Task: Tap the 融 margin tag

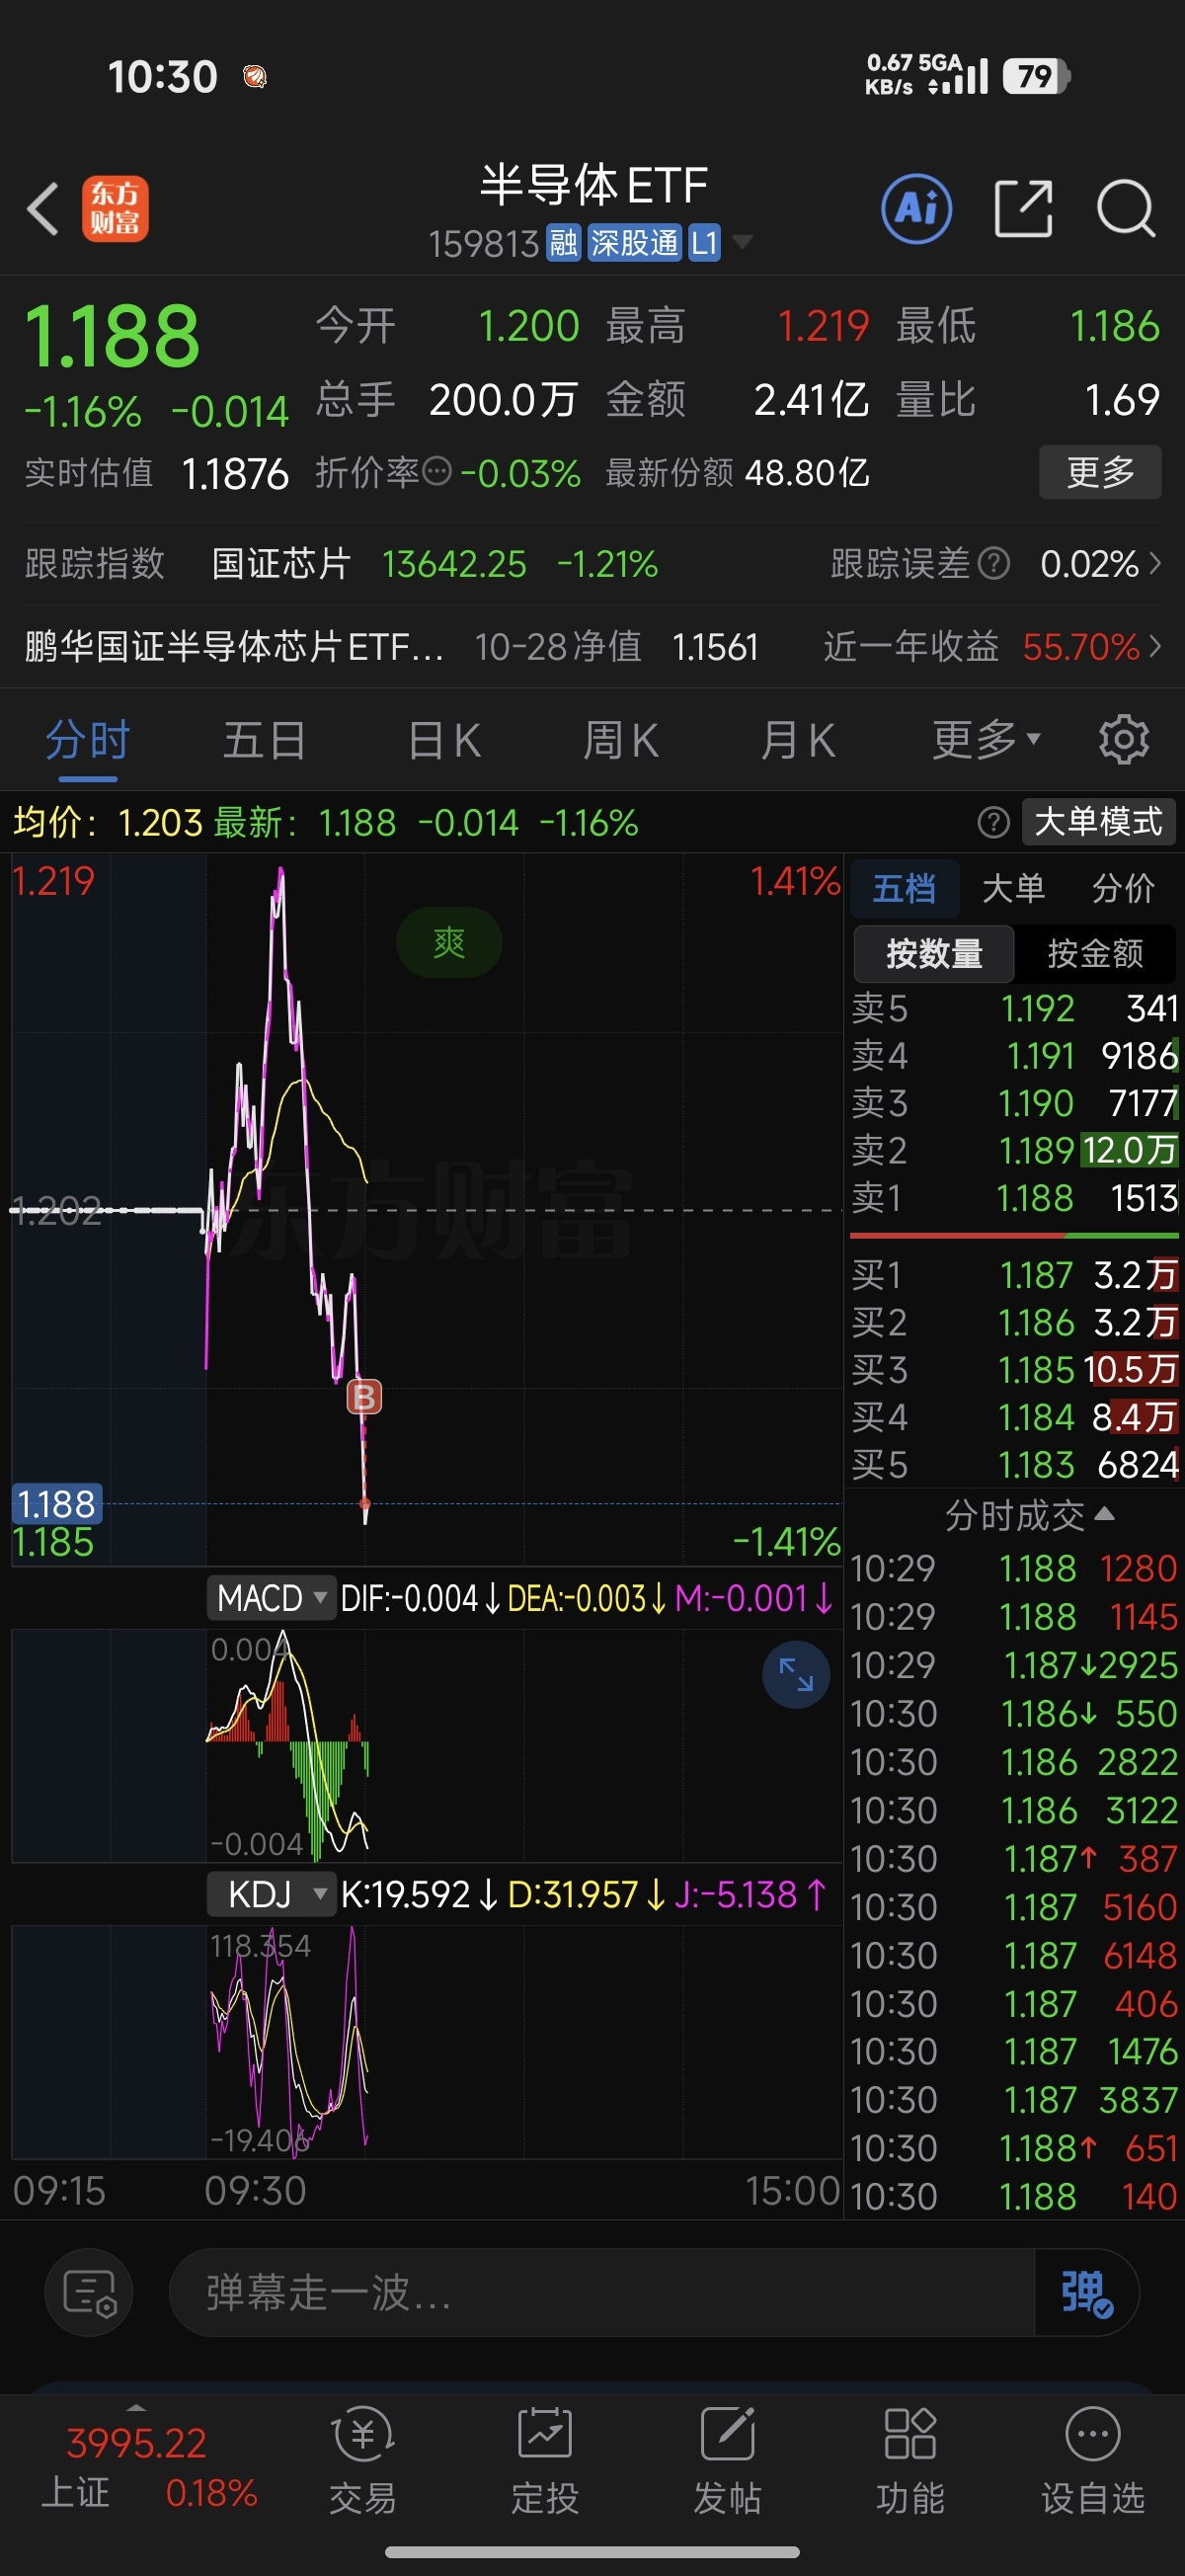Action: click(564, 242)
